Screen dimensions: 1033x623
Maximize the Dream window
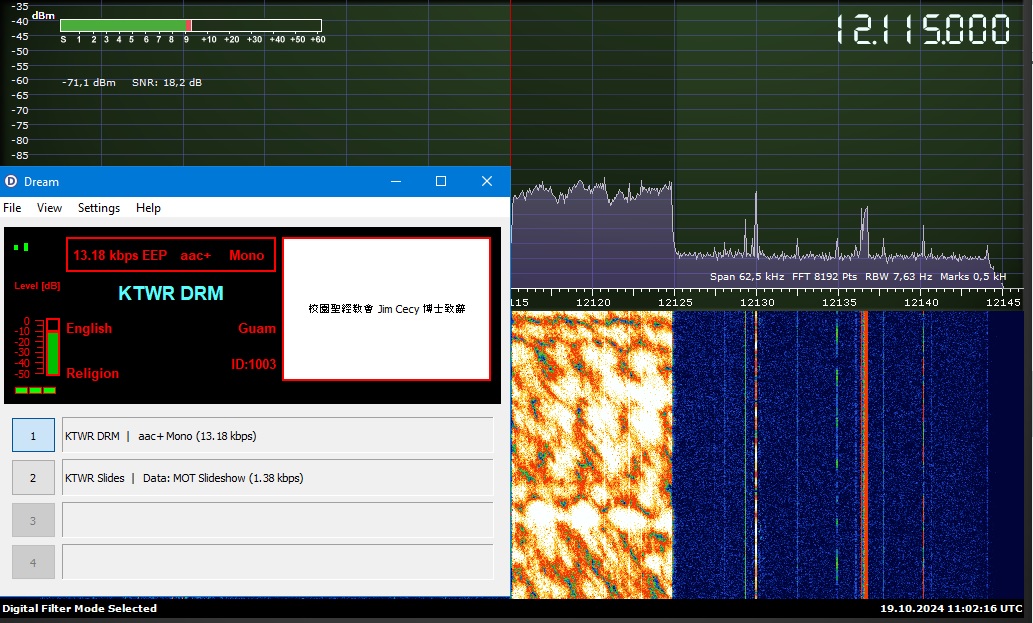(x=441, y=181)
